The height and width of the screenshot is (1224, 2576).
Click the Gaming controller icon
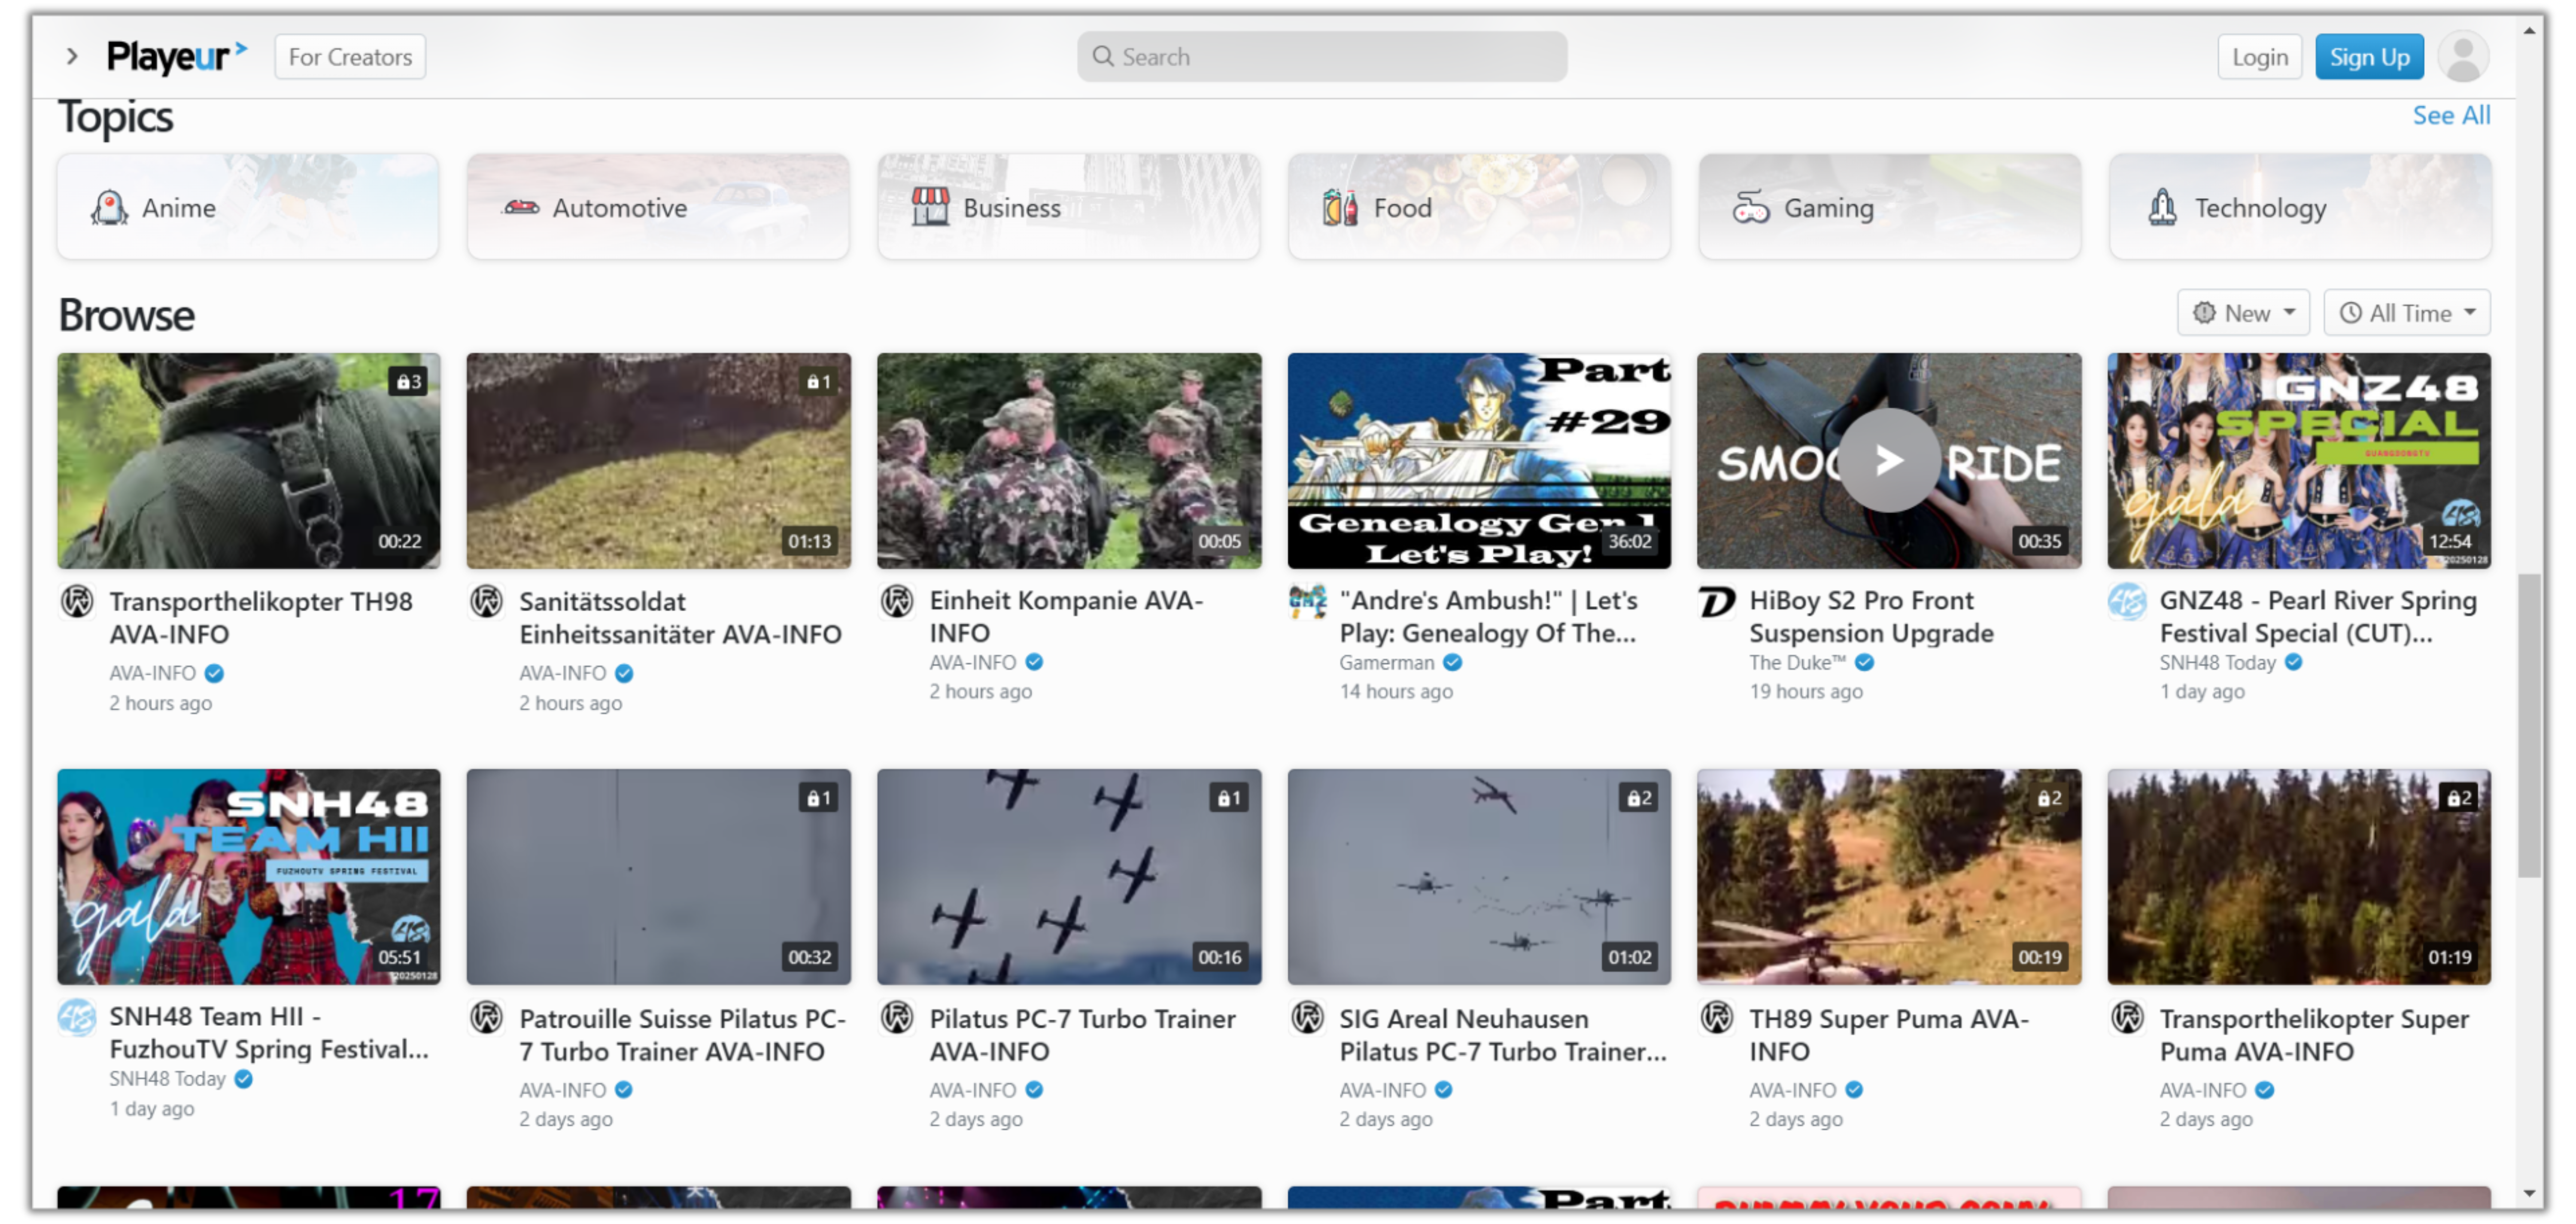[1751, 207]
